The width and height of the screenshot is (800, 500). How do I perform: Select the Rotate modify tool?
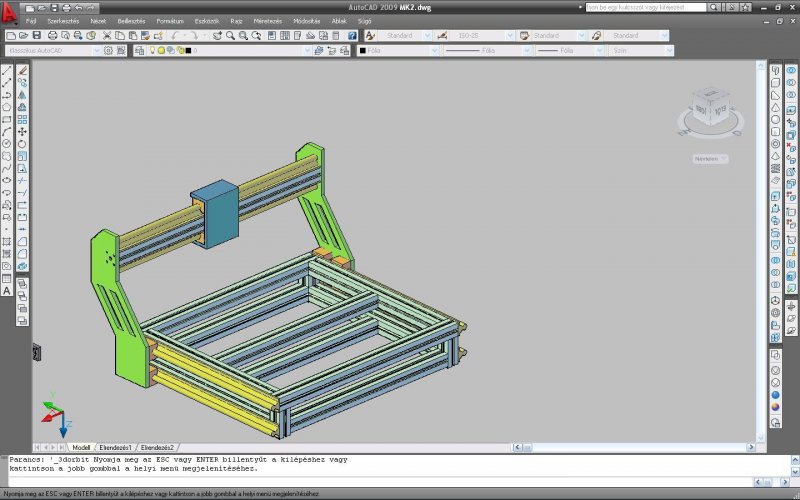pyautogui.click(x=22, y=144)
